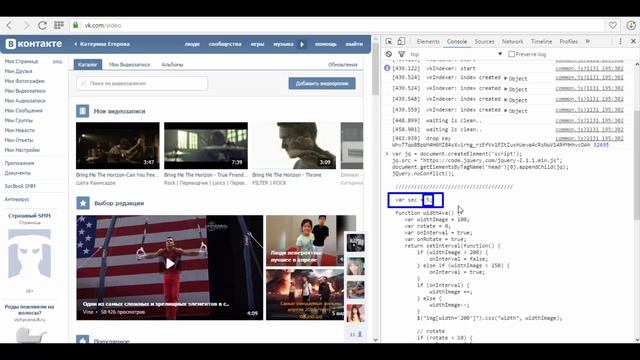Open Мои Новости in the sidebar
This screenshot has width=640, height=360.
(x=20, y=130)
